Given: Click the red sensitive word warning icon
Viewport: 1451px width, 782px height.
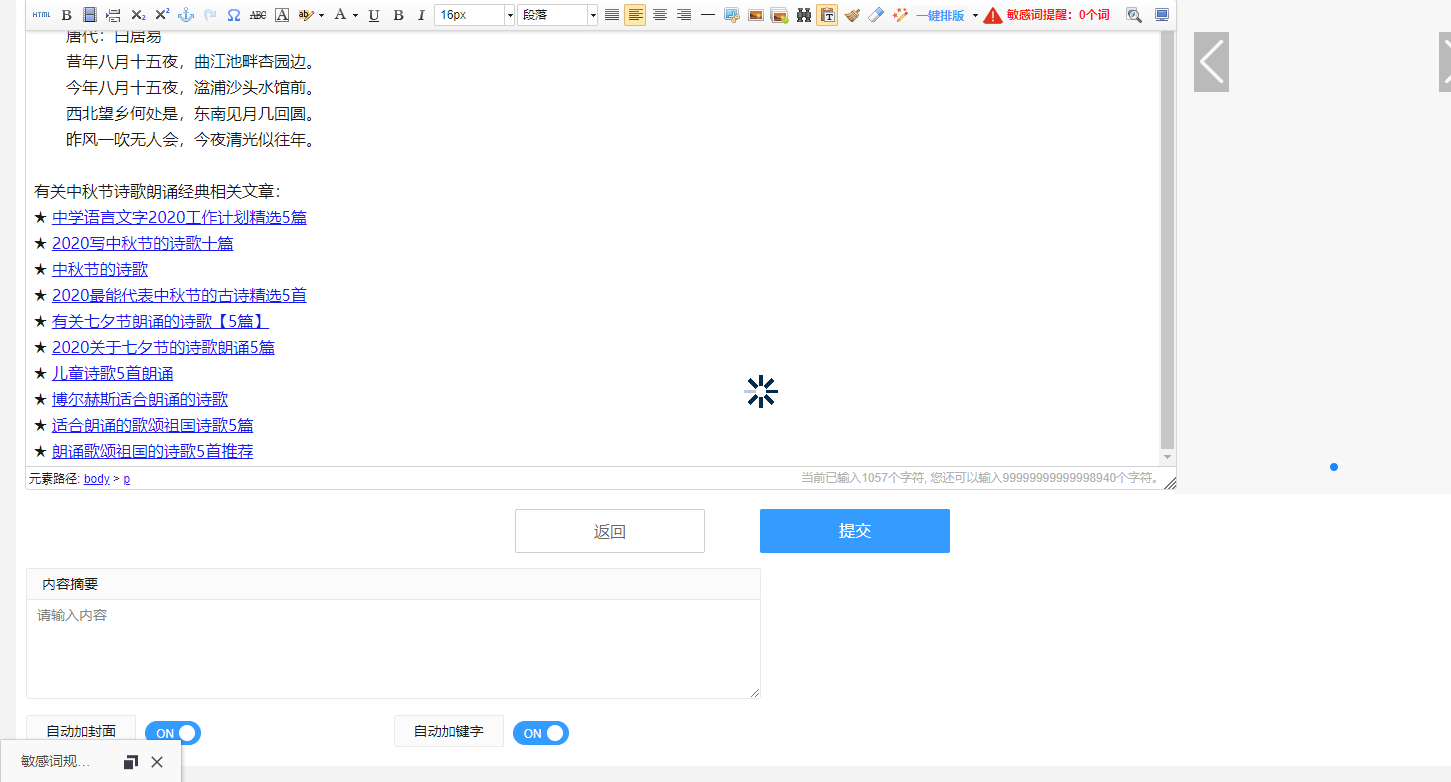Looking at the screenshot, I should pyautogui.click(x=993, y=15).
